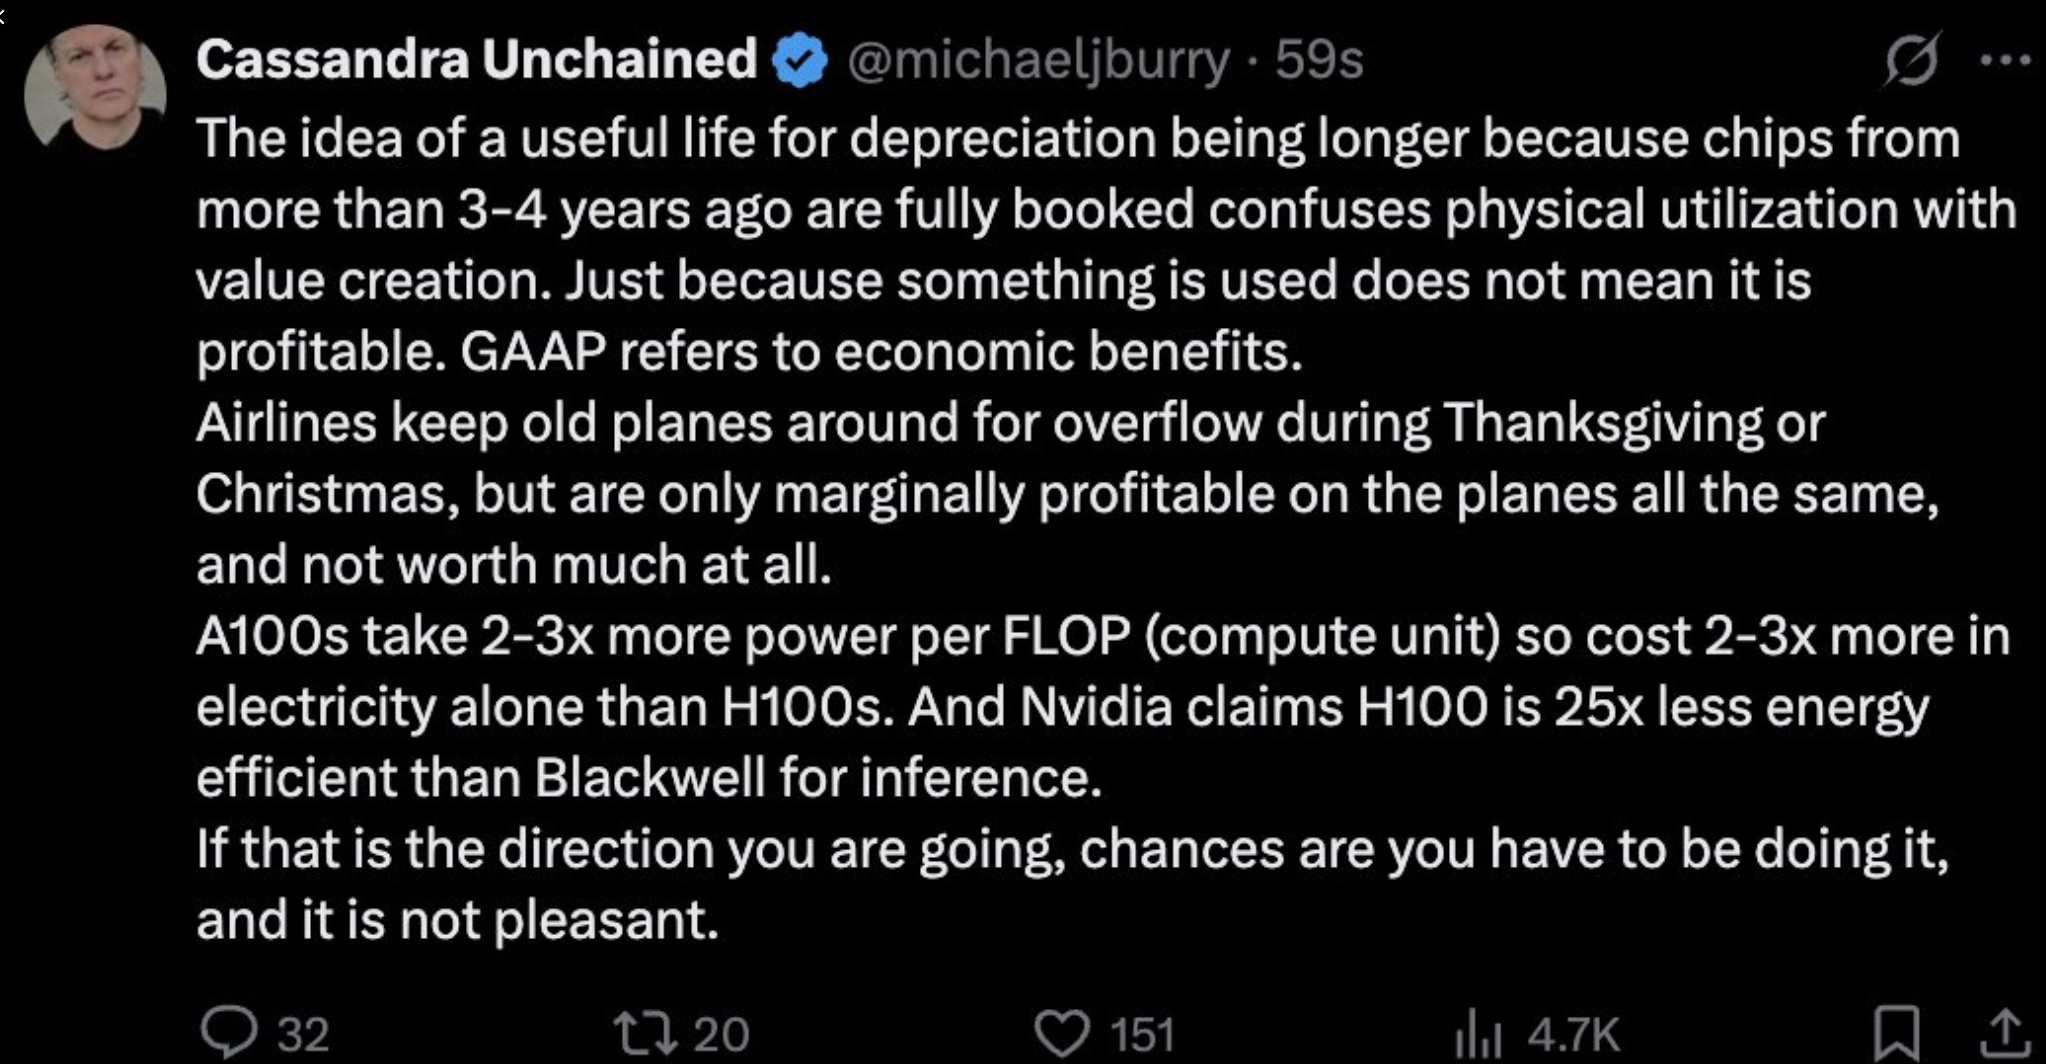Open the reply speech bubble icon
This screenshot has width=2046, height=1064.
point(229,1032)
